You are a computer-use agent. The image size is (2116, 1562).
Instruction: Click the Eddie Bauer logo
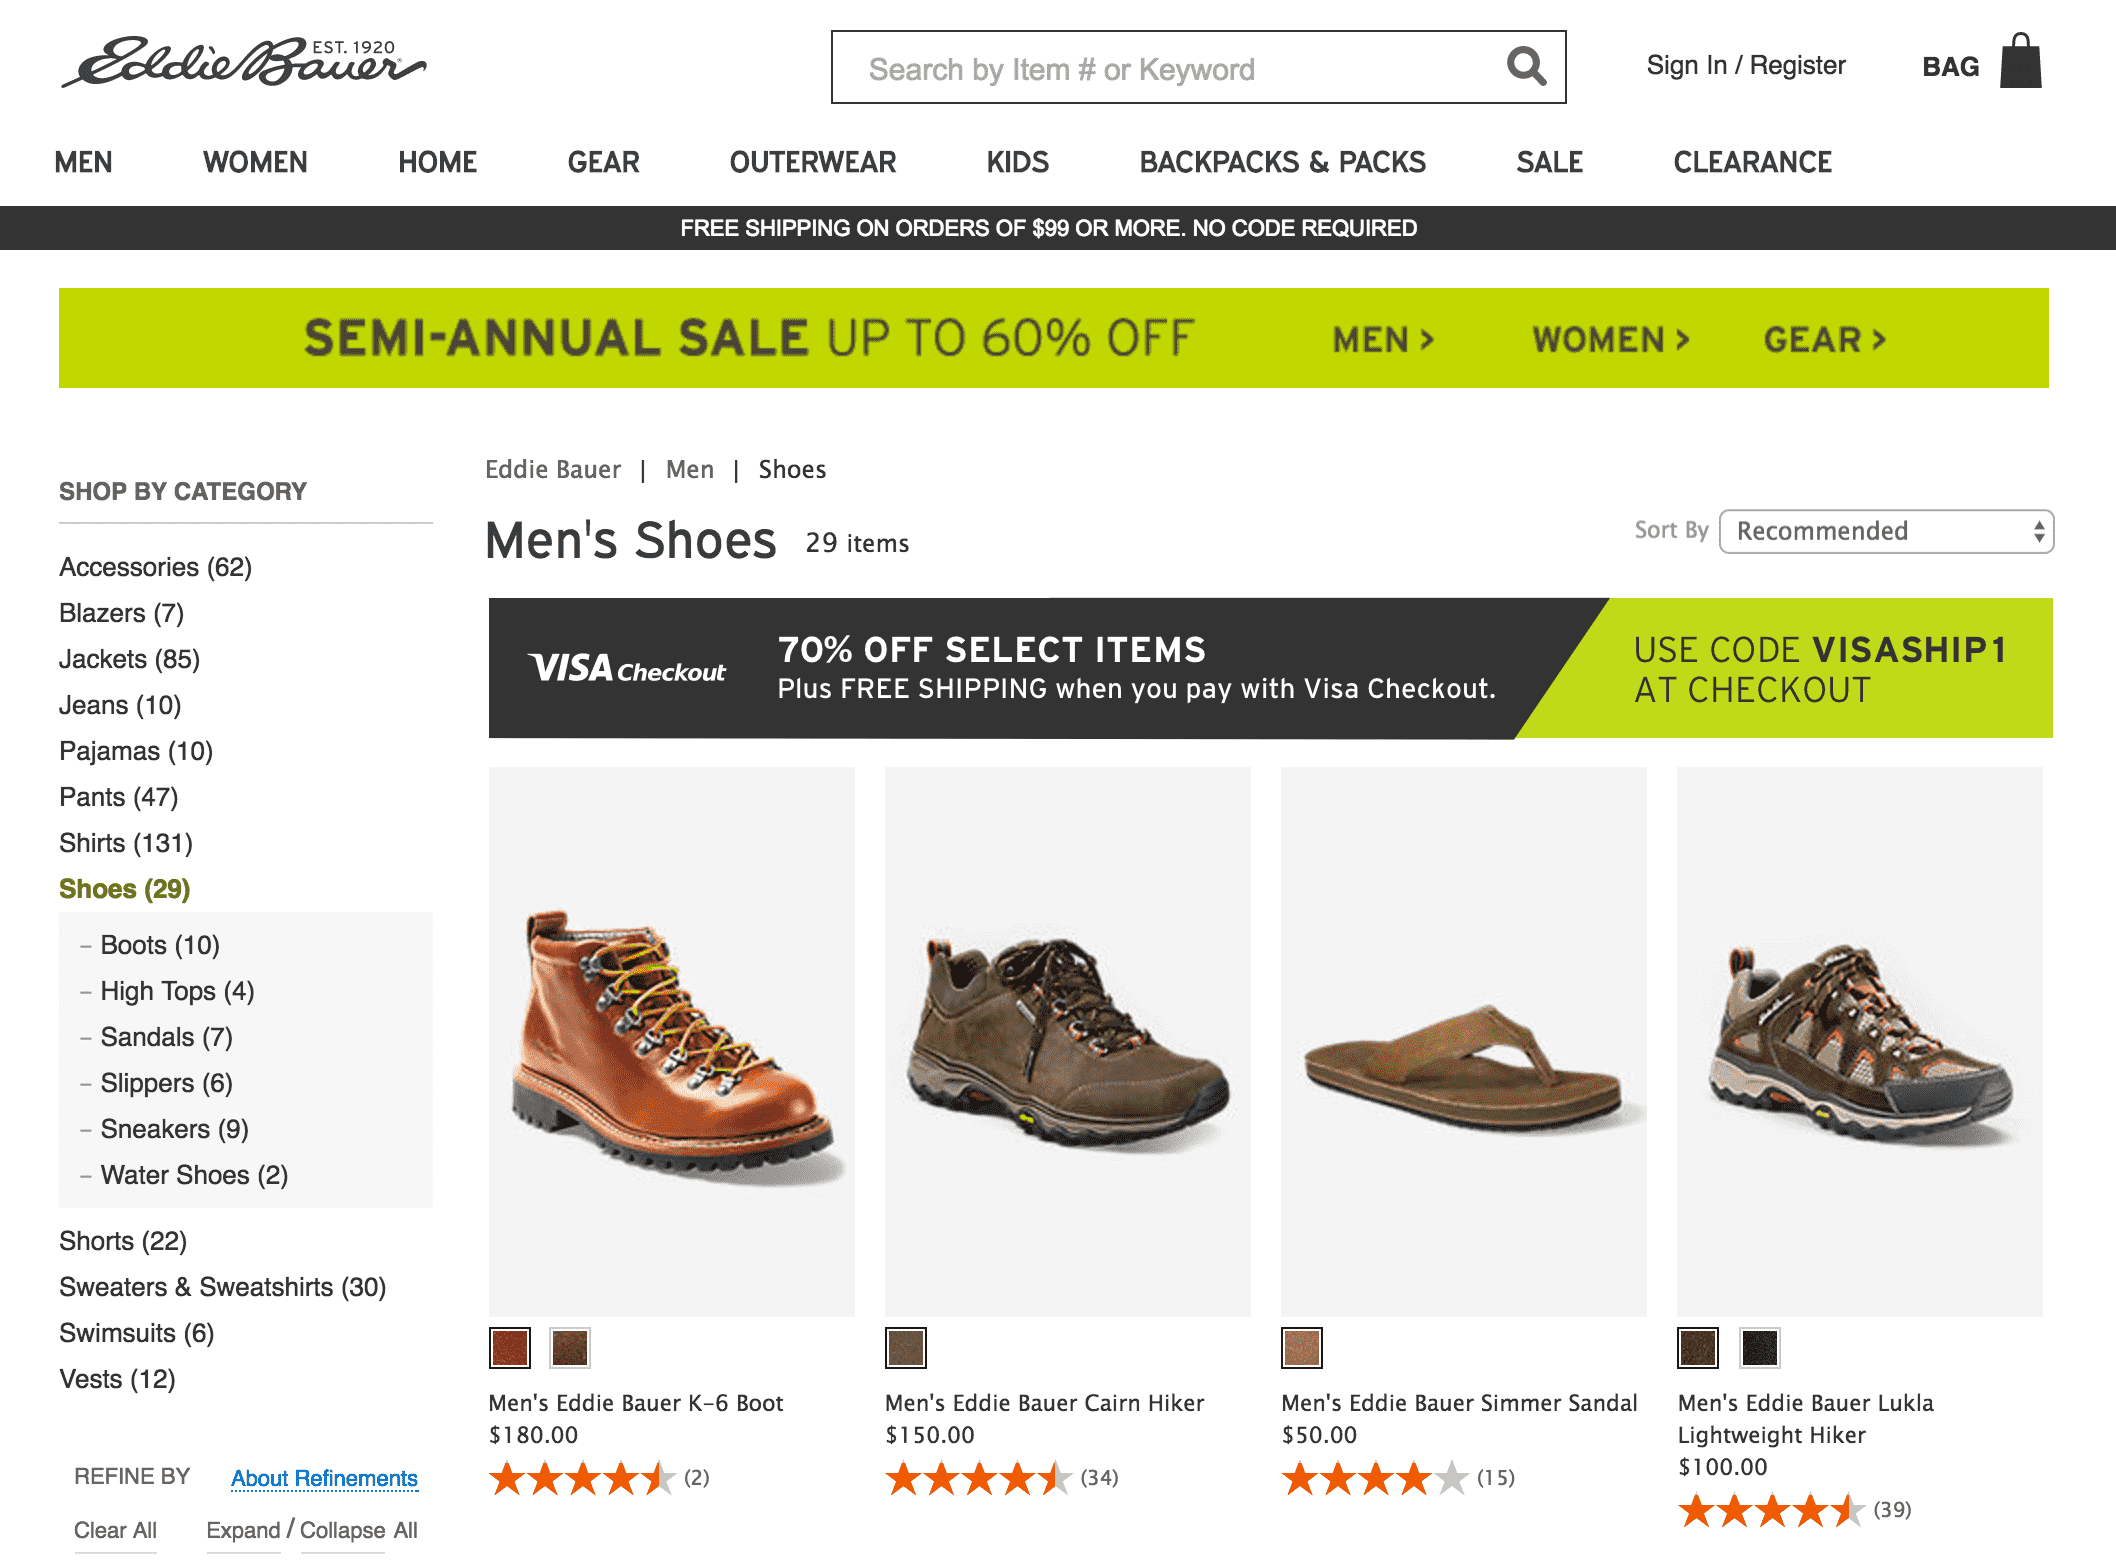point(243,63)
